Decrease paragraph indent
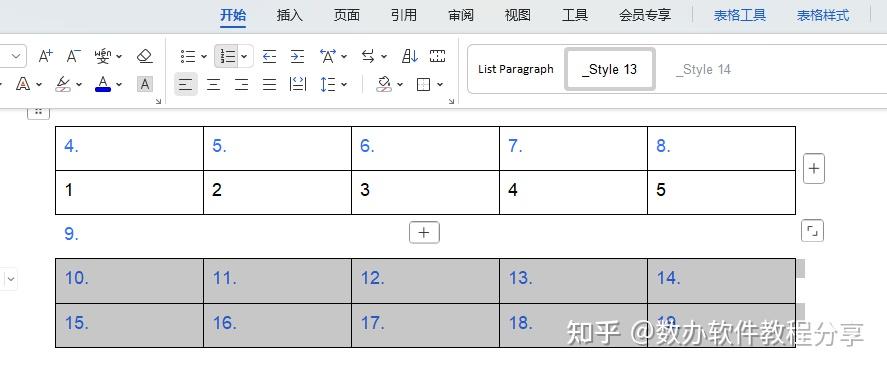Image resolution: width=887 pixels, height=371 pixels. (x=269, y=56)
